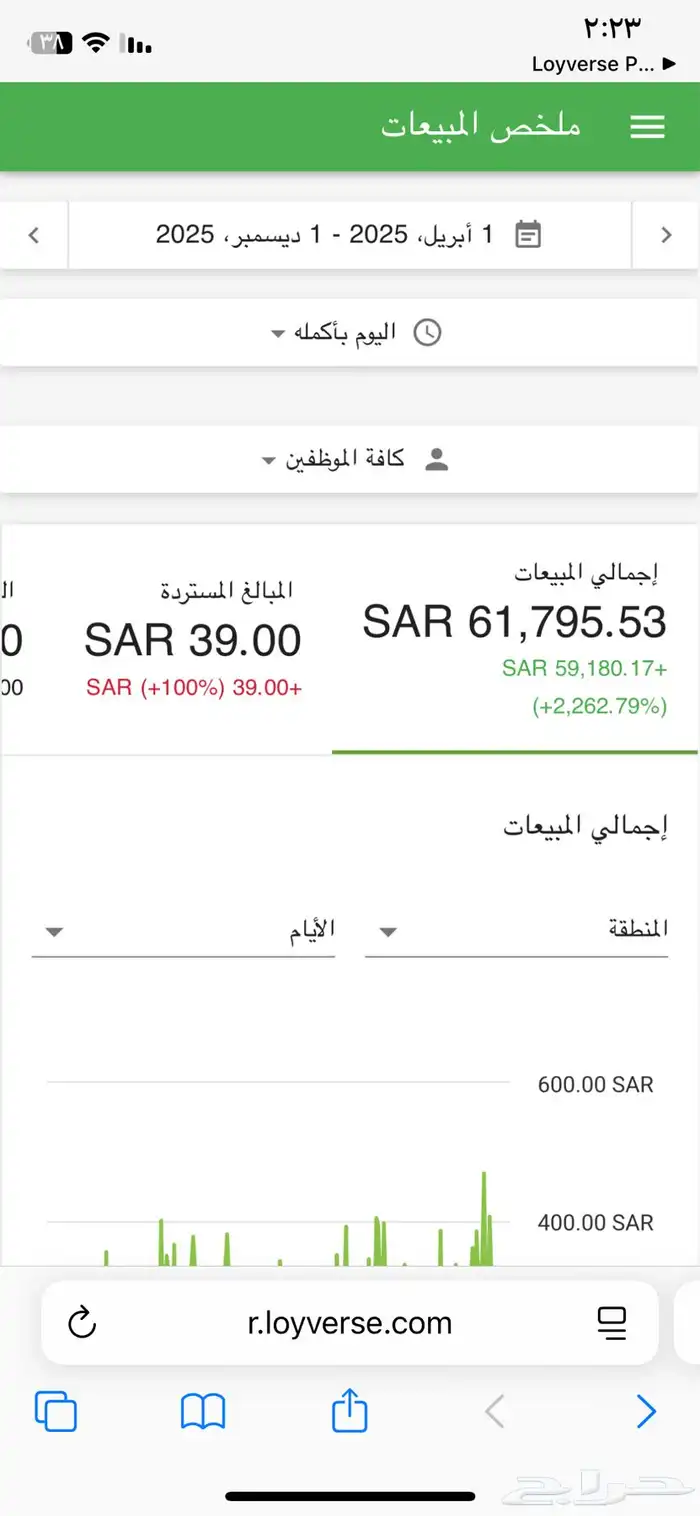The width and height of the screenshot is (700, 1516).
Task: Open the hamburger navigation menu
Action: [648, 127]
